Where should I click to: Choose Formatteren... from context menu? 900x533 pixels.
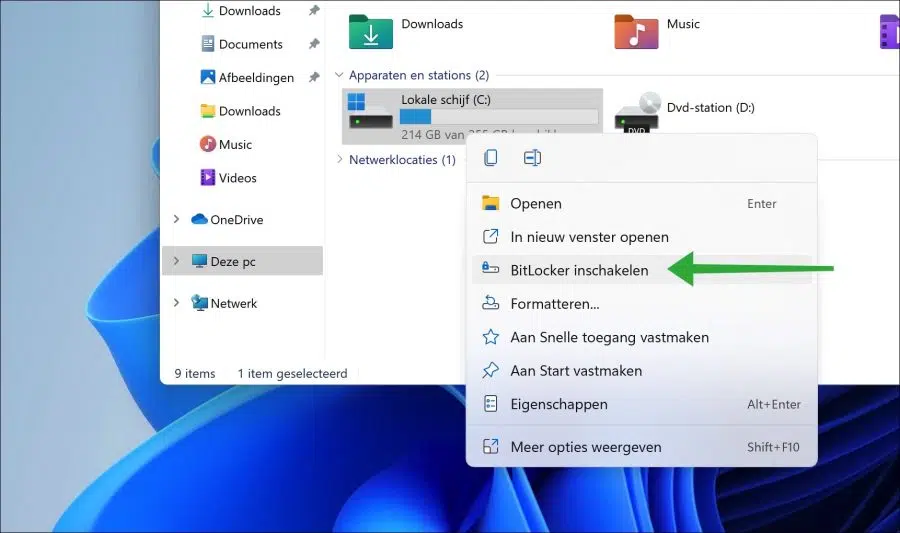pos(642,304)
